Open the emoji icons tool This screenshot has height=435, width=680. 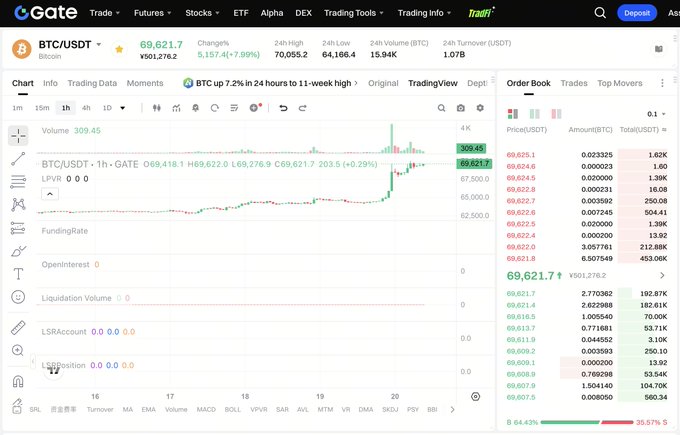pos(18,297)
